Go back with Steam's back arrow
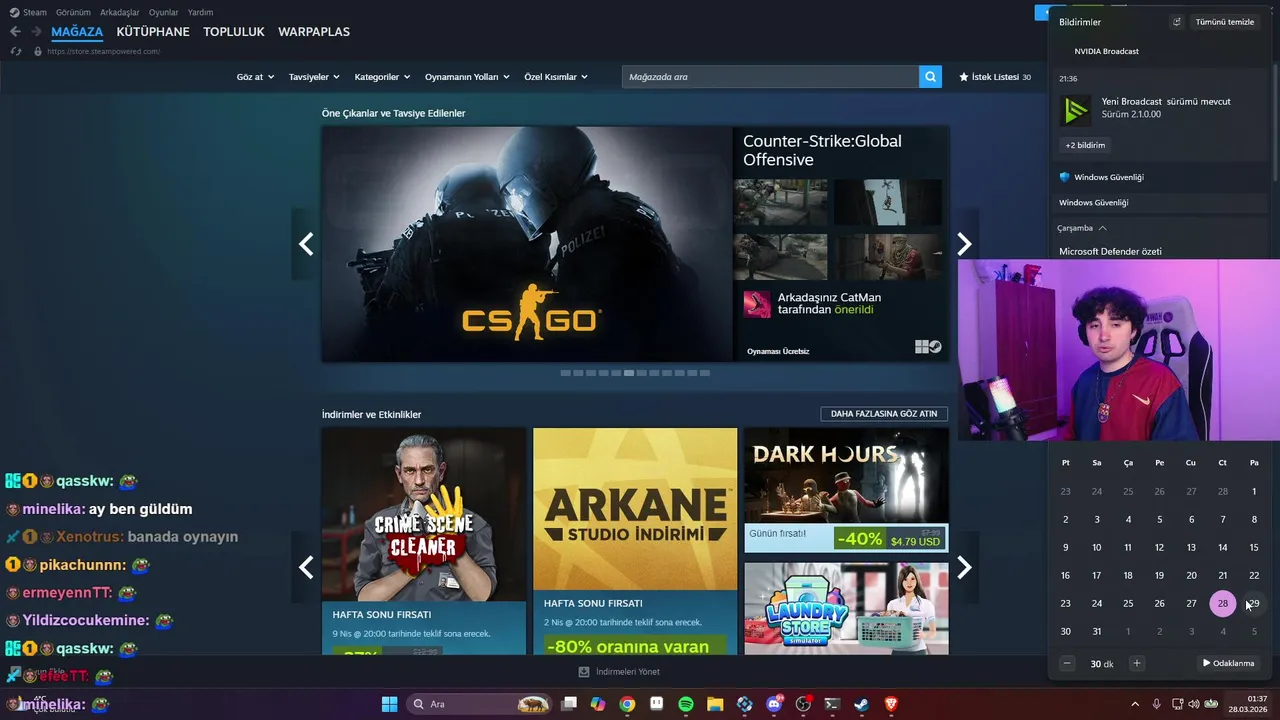The image size is (1280, 720). [x=15, y=32]
